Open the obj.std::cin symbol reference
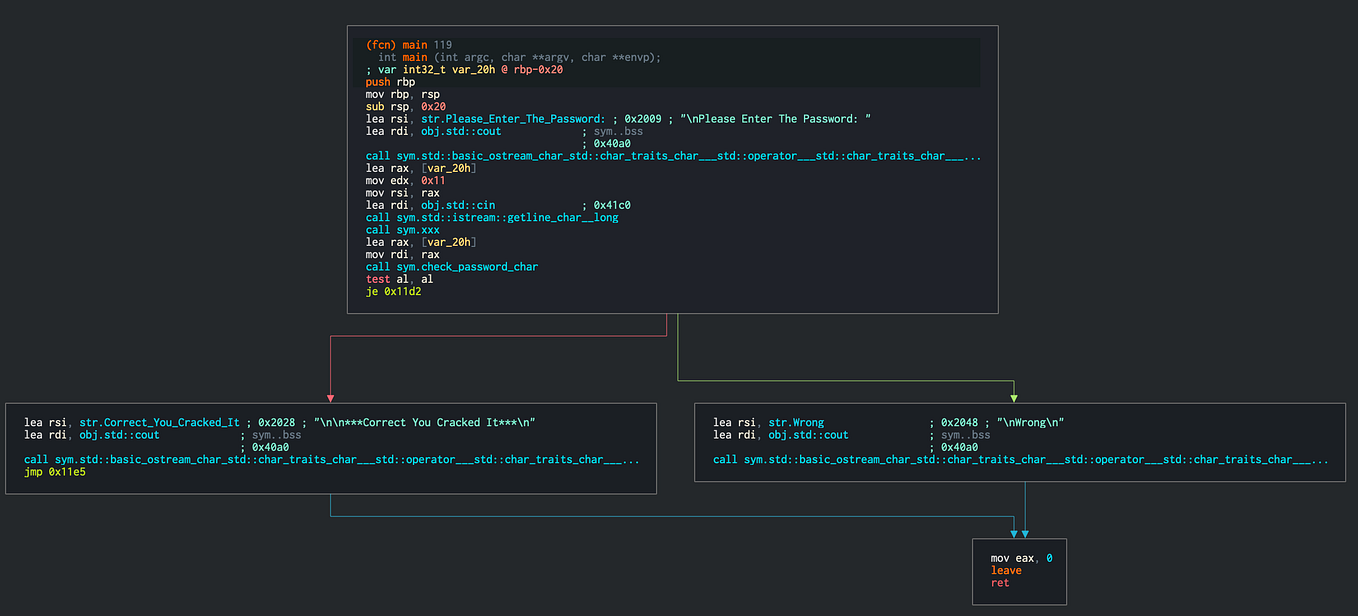1358x616 pixels. [459, 204]
